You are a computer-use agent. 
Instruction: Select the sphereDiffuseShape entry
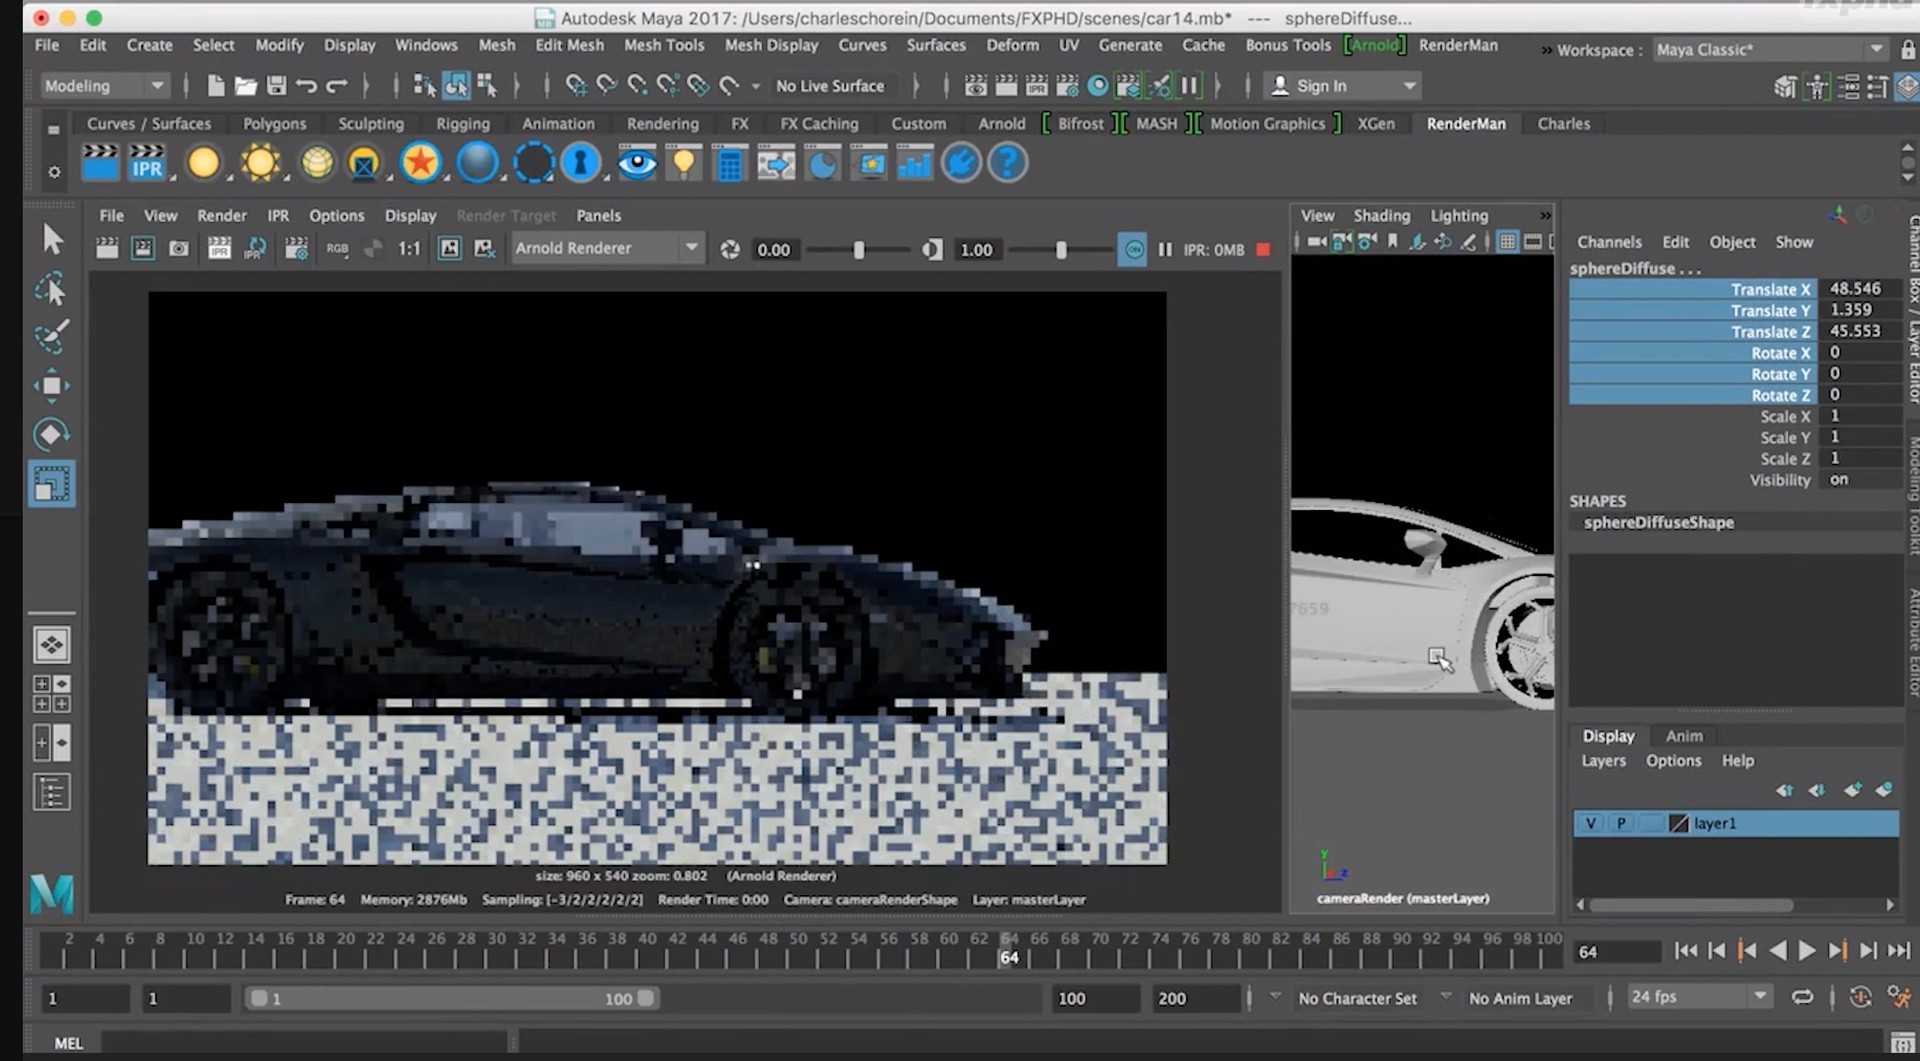click(x=1658, y=523)
